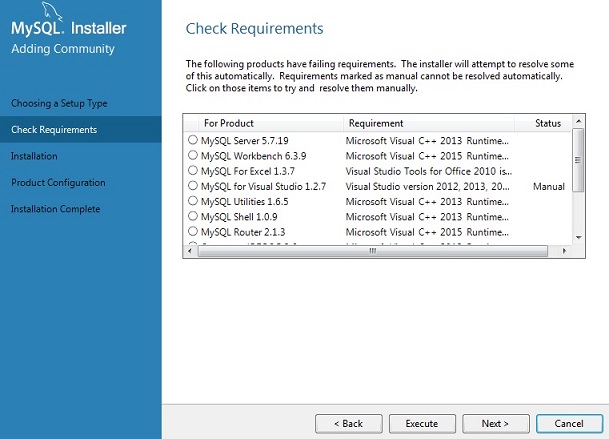Select the MySQL Utilities 1.6.5 radio button
The width and height of the screenshot is (609, 439).
tap(193, 201)
